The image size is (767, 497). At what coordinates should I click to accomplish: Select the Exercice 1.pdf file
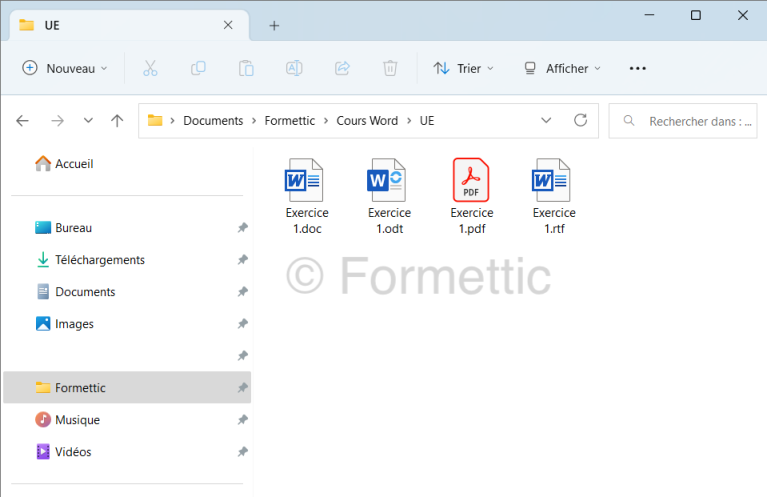coord(471,196)
